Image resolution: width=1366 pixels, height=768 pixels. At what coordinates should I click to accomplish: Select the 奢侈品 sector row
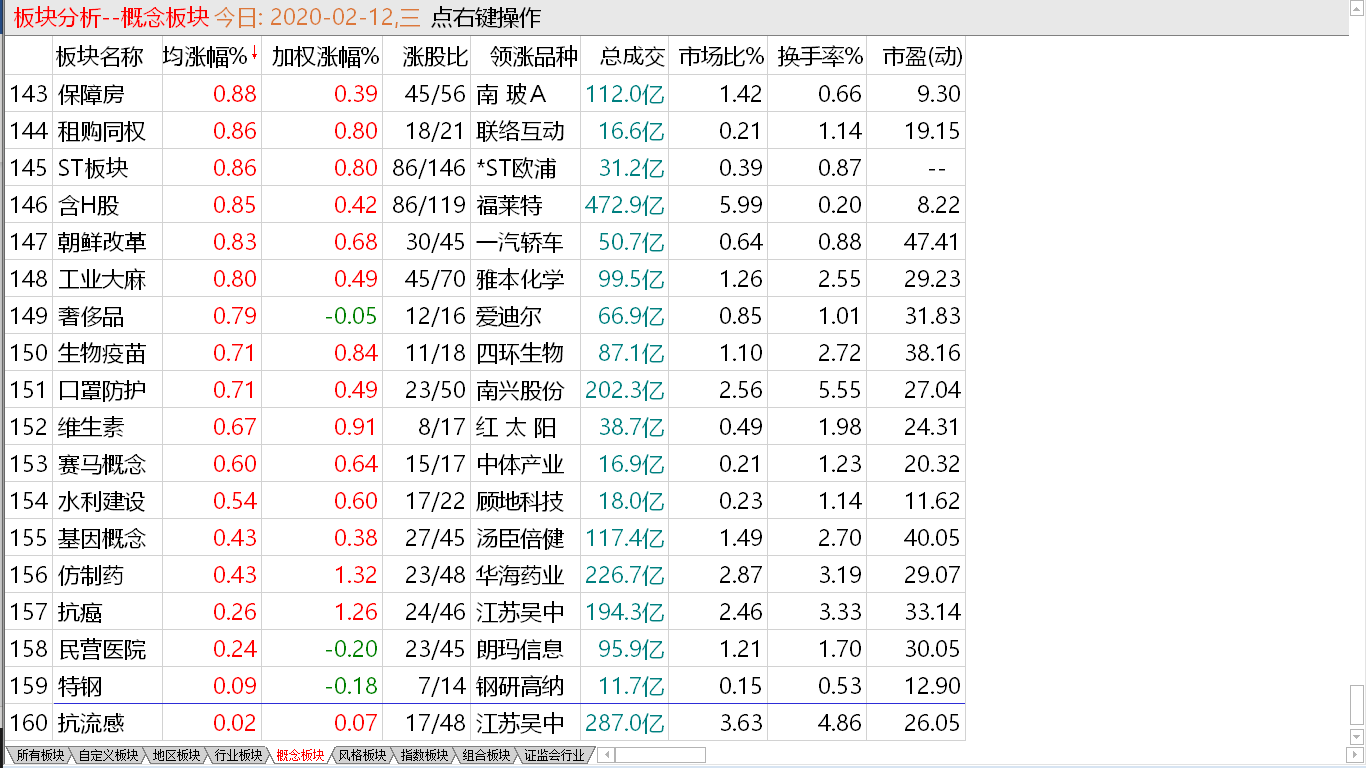click(x=485, y=316)
